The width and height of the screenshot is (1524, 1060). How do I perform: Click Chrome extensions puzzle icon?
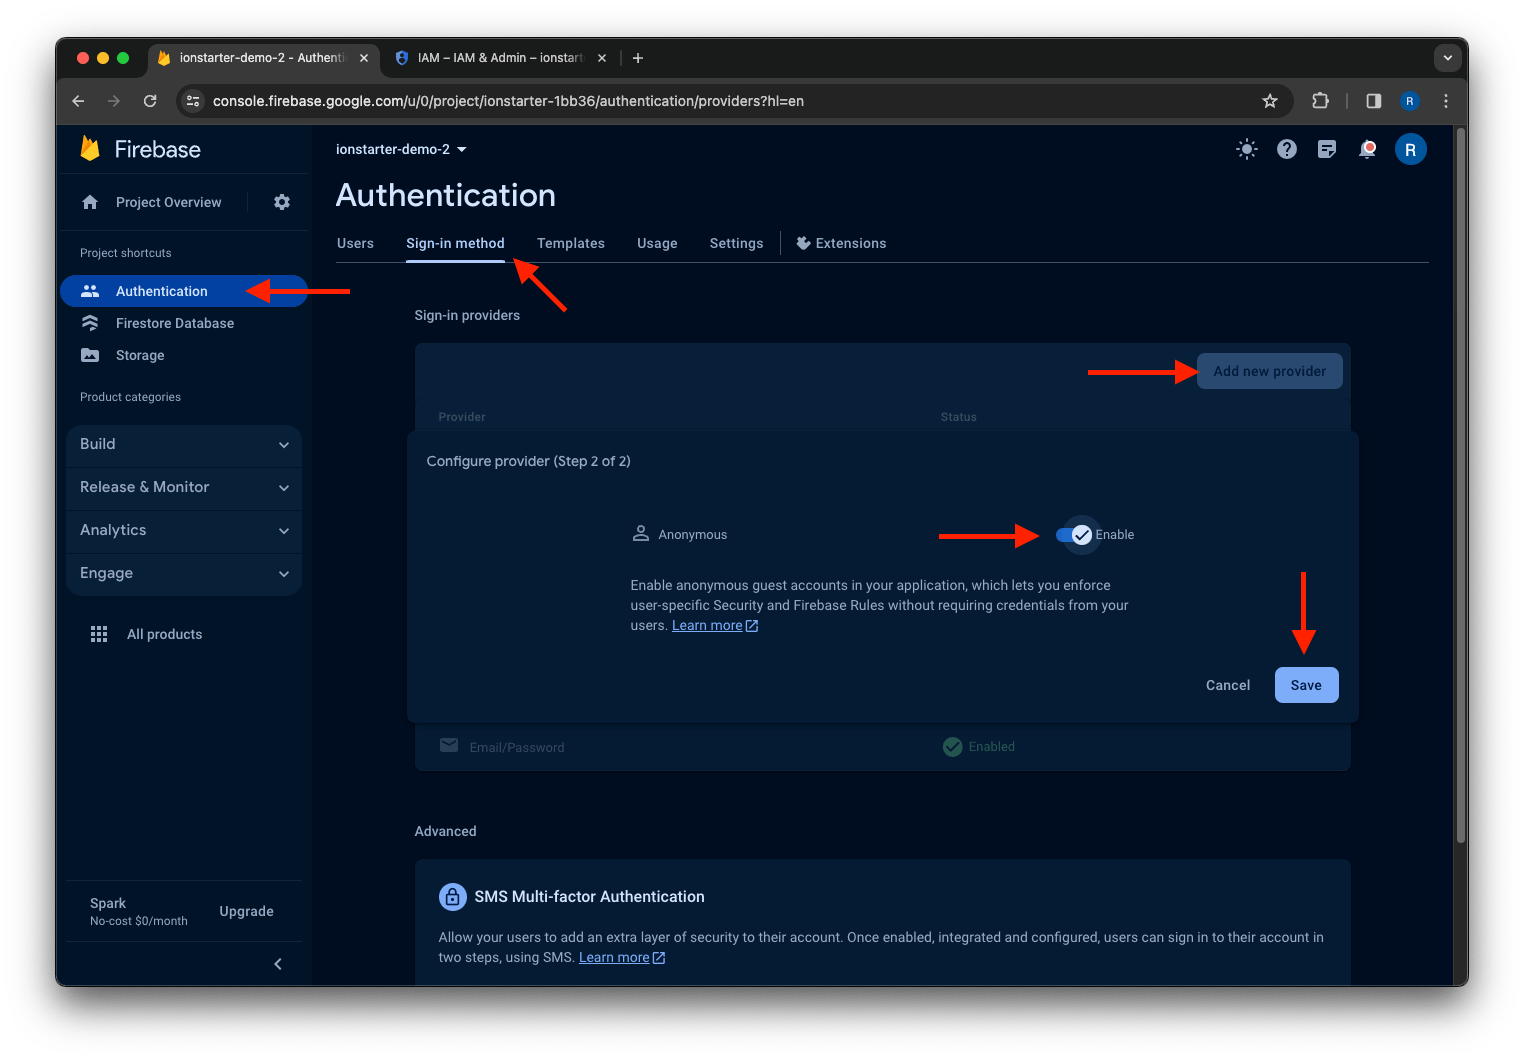(x=1320, y=101)
